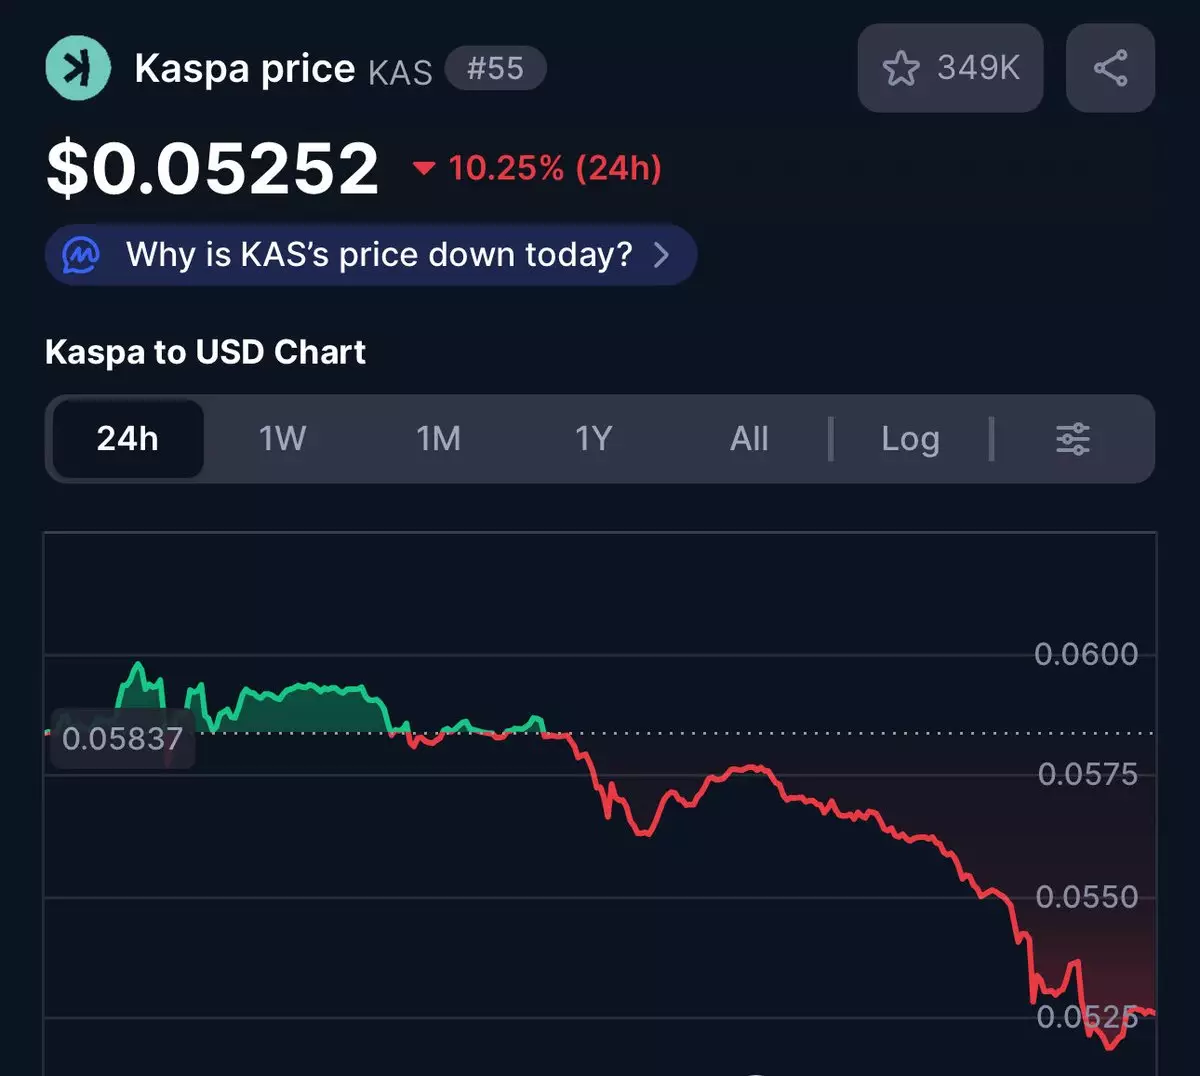Open "Why is KAS's price down today?"

[x=379, y=255]
